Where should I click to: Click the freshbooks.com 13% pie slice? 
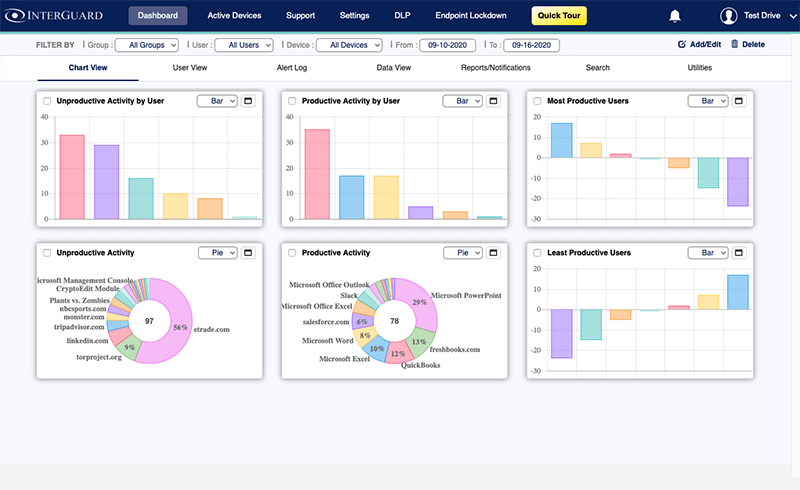419,342
